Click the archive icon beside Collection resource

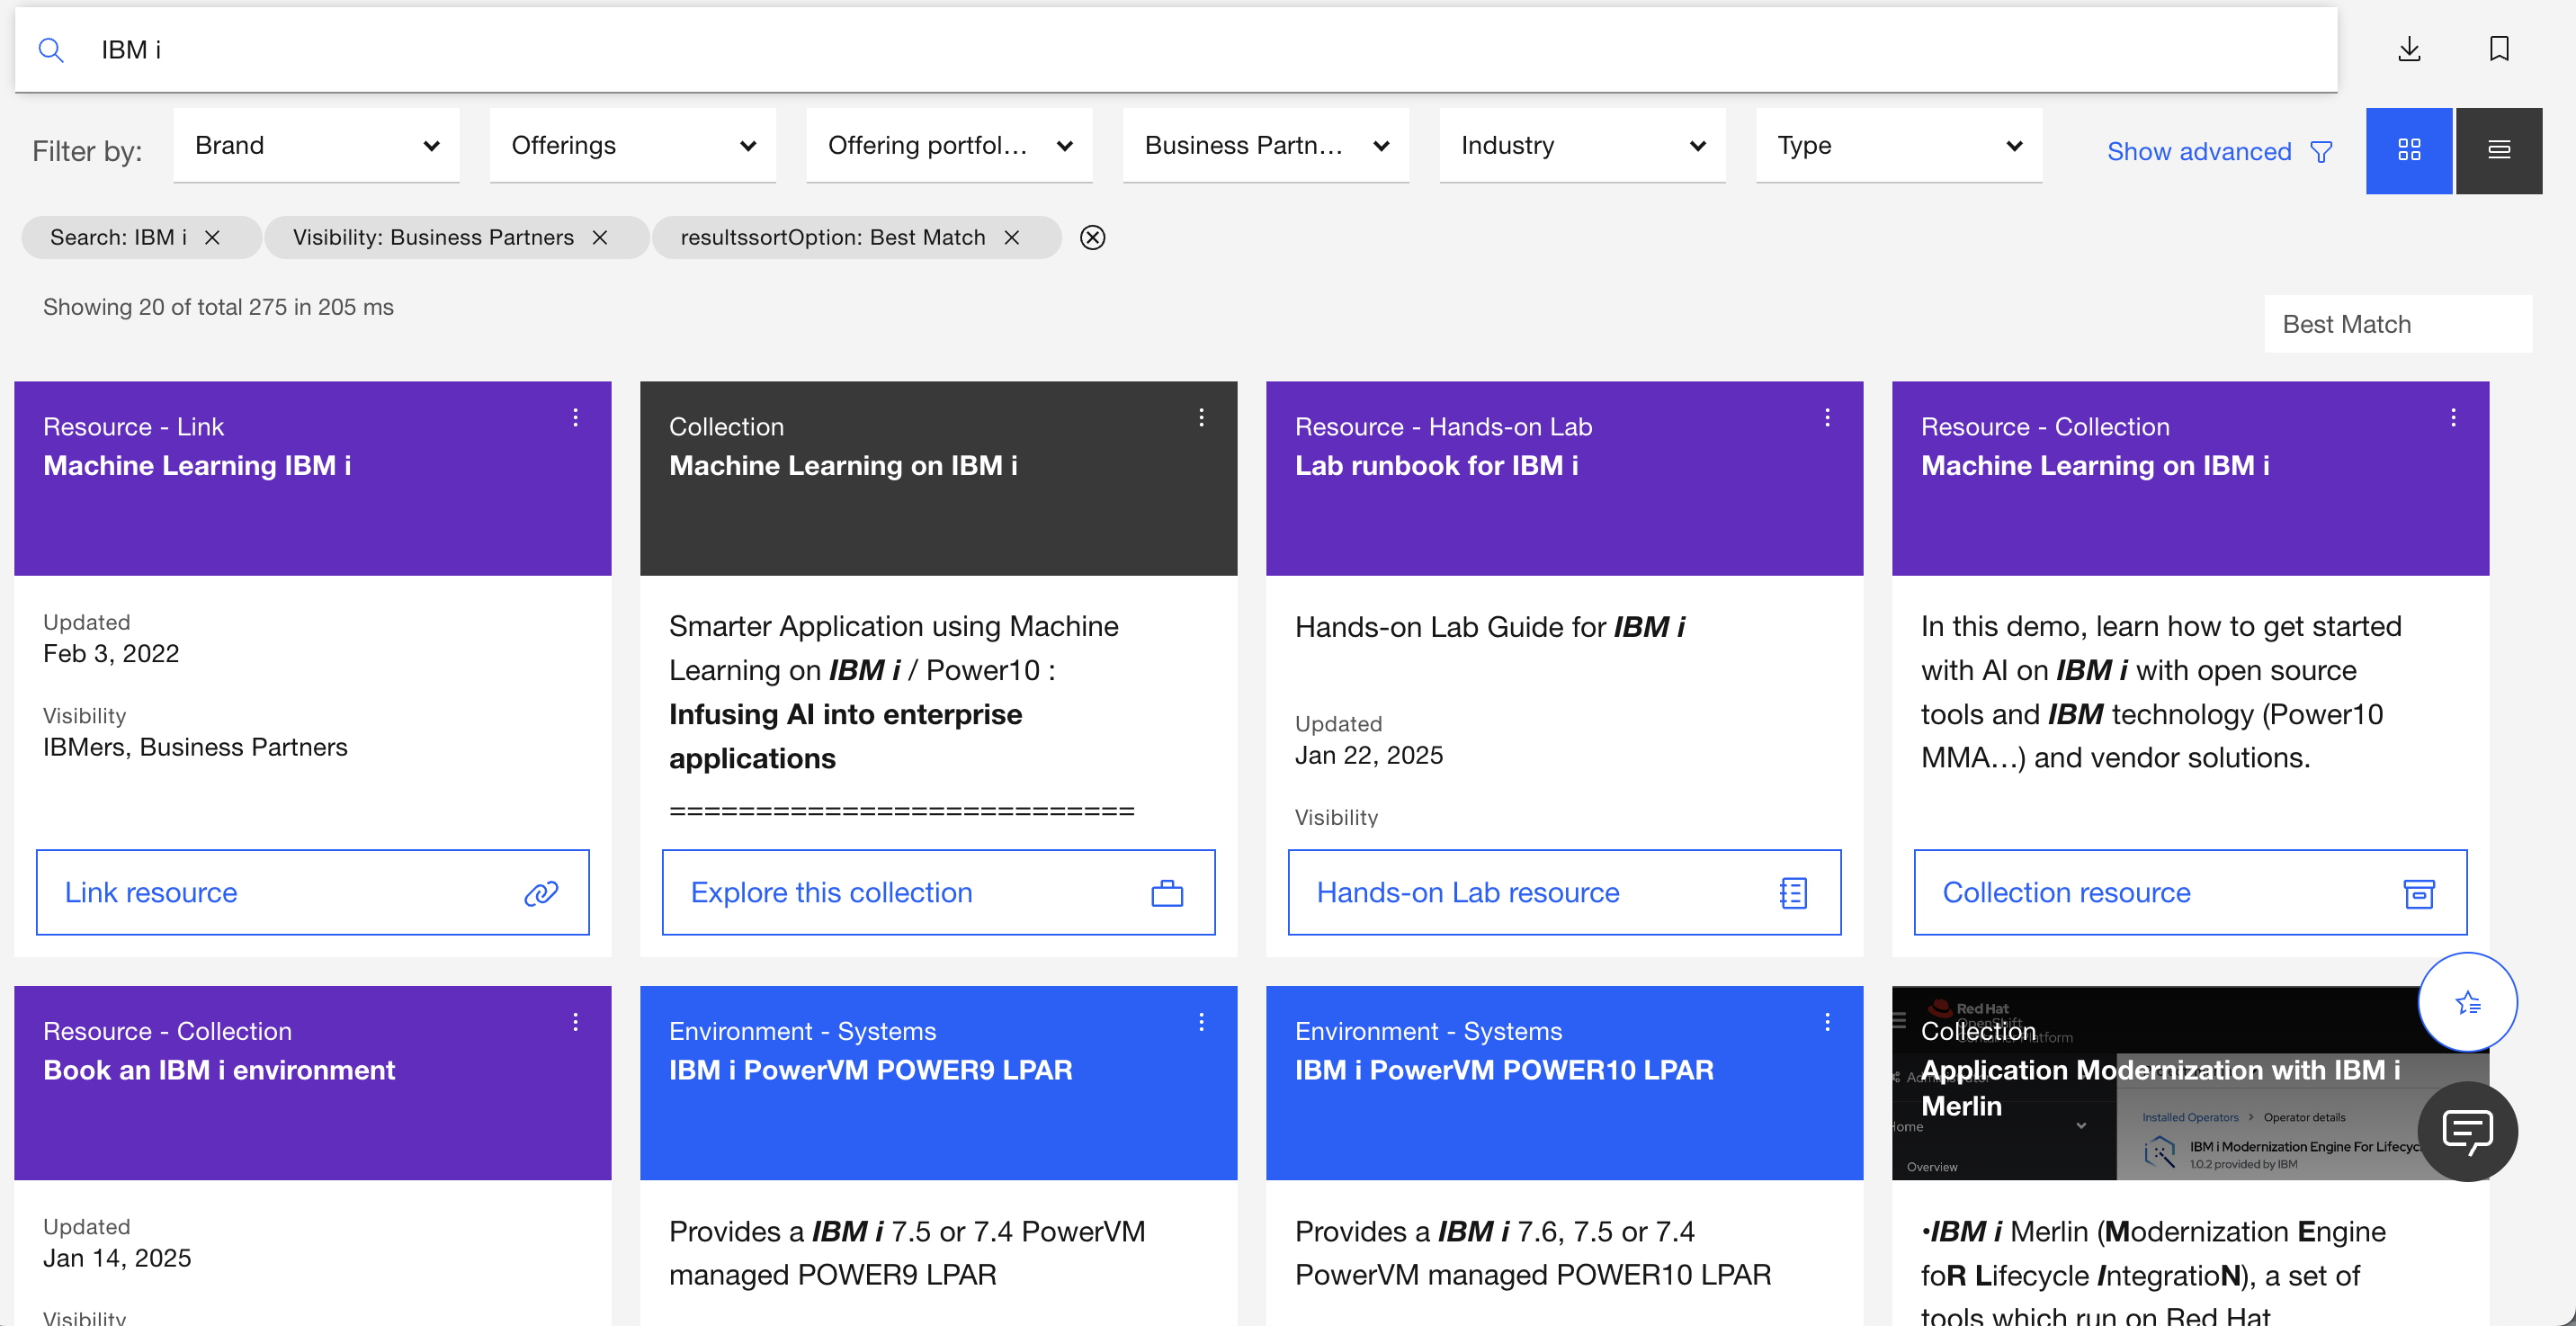[x=2420, y=892]
